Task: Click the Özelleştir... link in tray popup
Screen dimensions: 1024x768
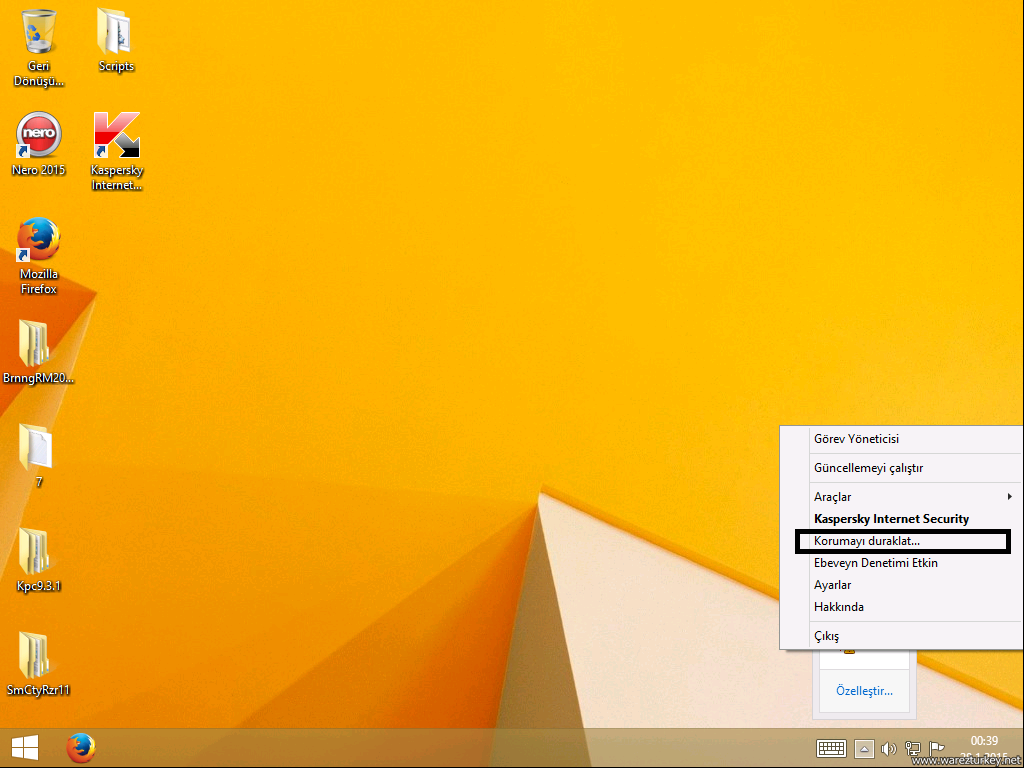Action: point(864,691)
